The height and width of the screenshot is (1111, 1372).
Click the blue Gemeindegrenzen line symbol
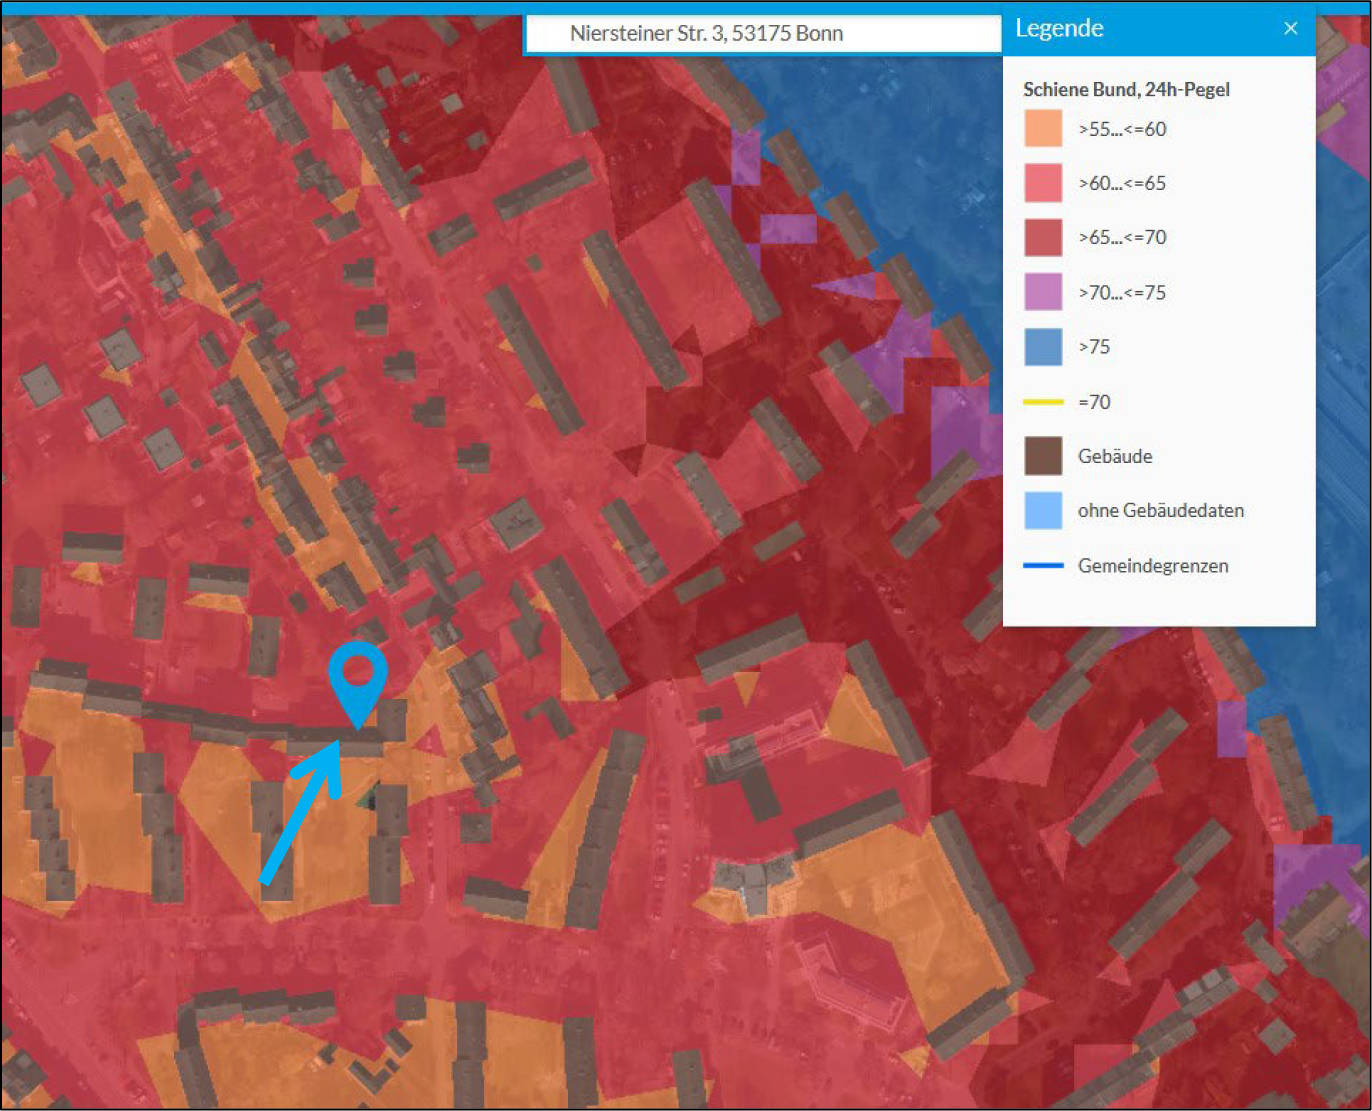[x=1043, y=566]
